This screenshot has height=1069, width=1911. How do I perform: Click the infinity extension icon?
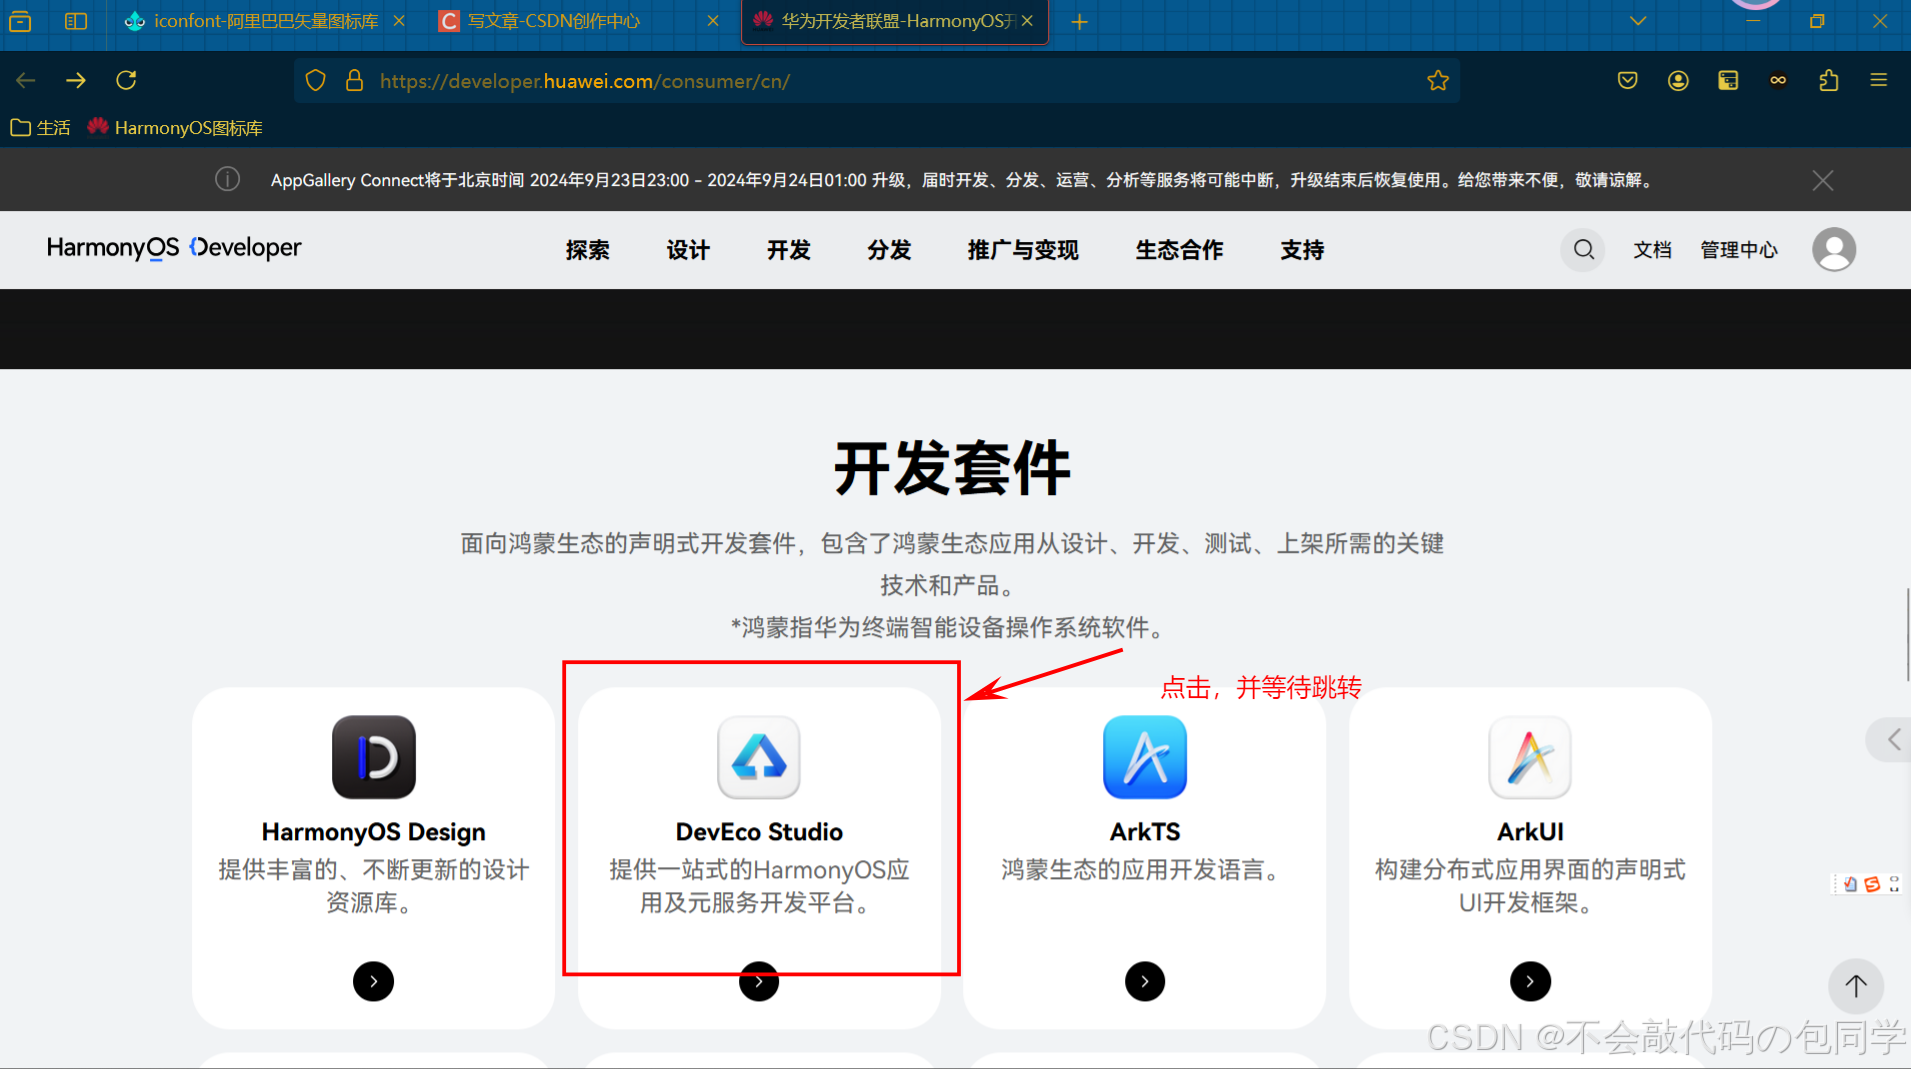tap(1778, 80)
